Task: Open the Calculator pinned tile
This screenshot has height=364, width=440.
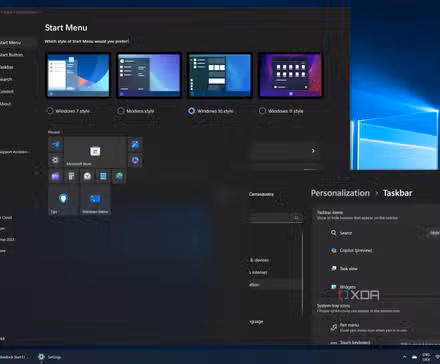Action: tap(71, 176)
